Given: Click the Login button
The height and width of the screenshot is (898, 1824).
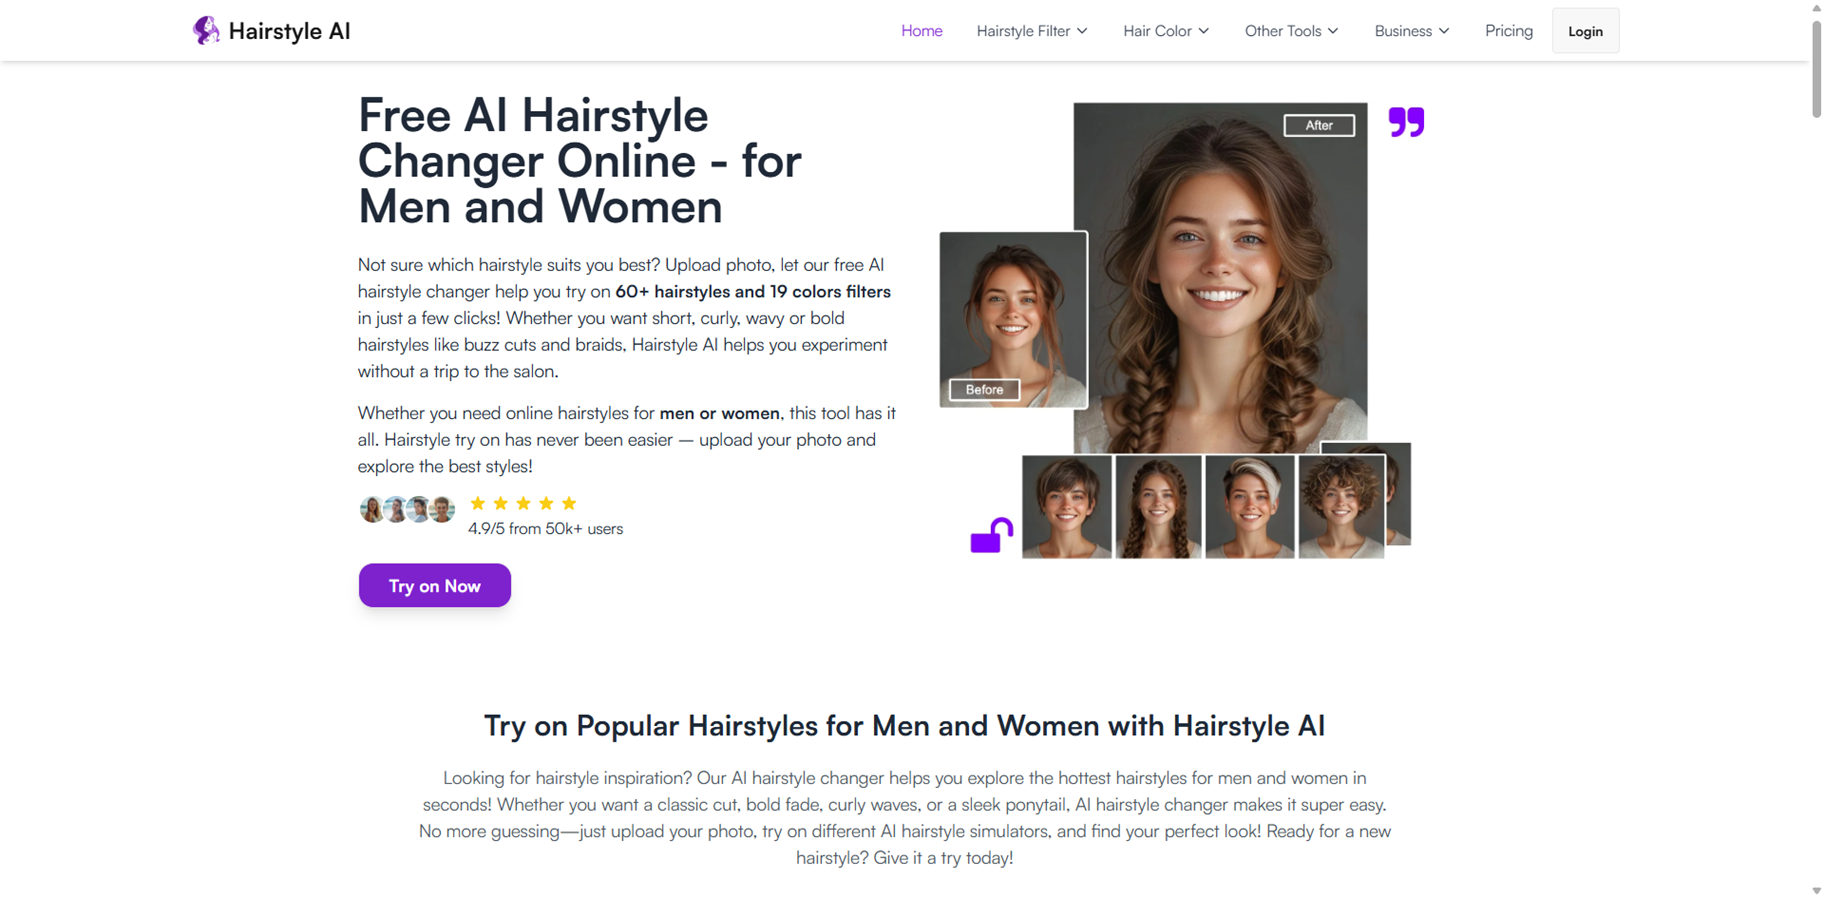Looking at the screenshot, I should 1585,31.
